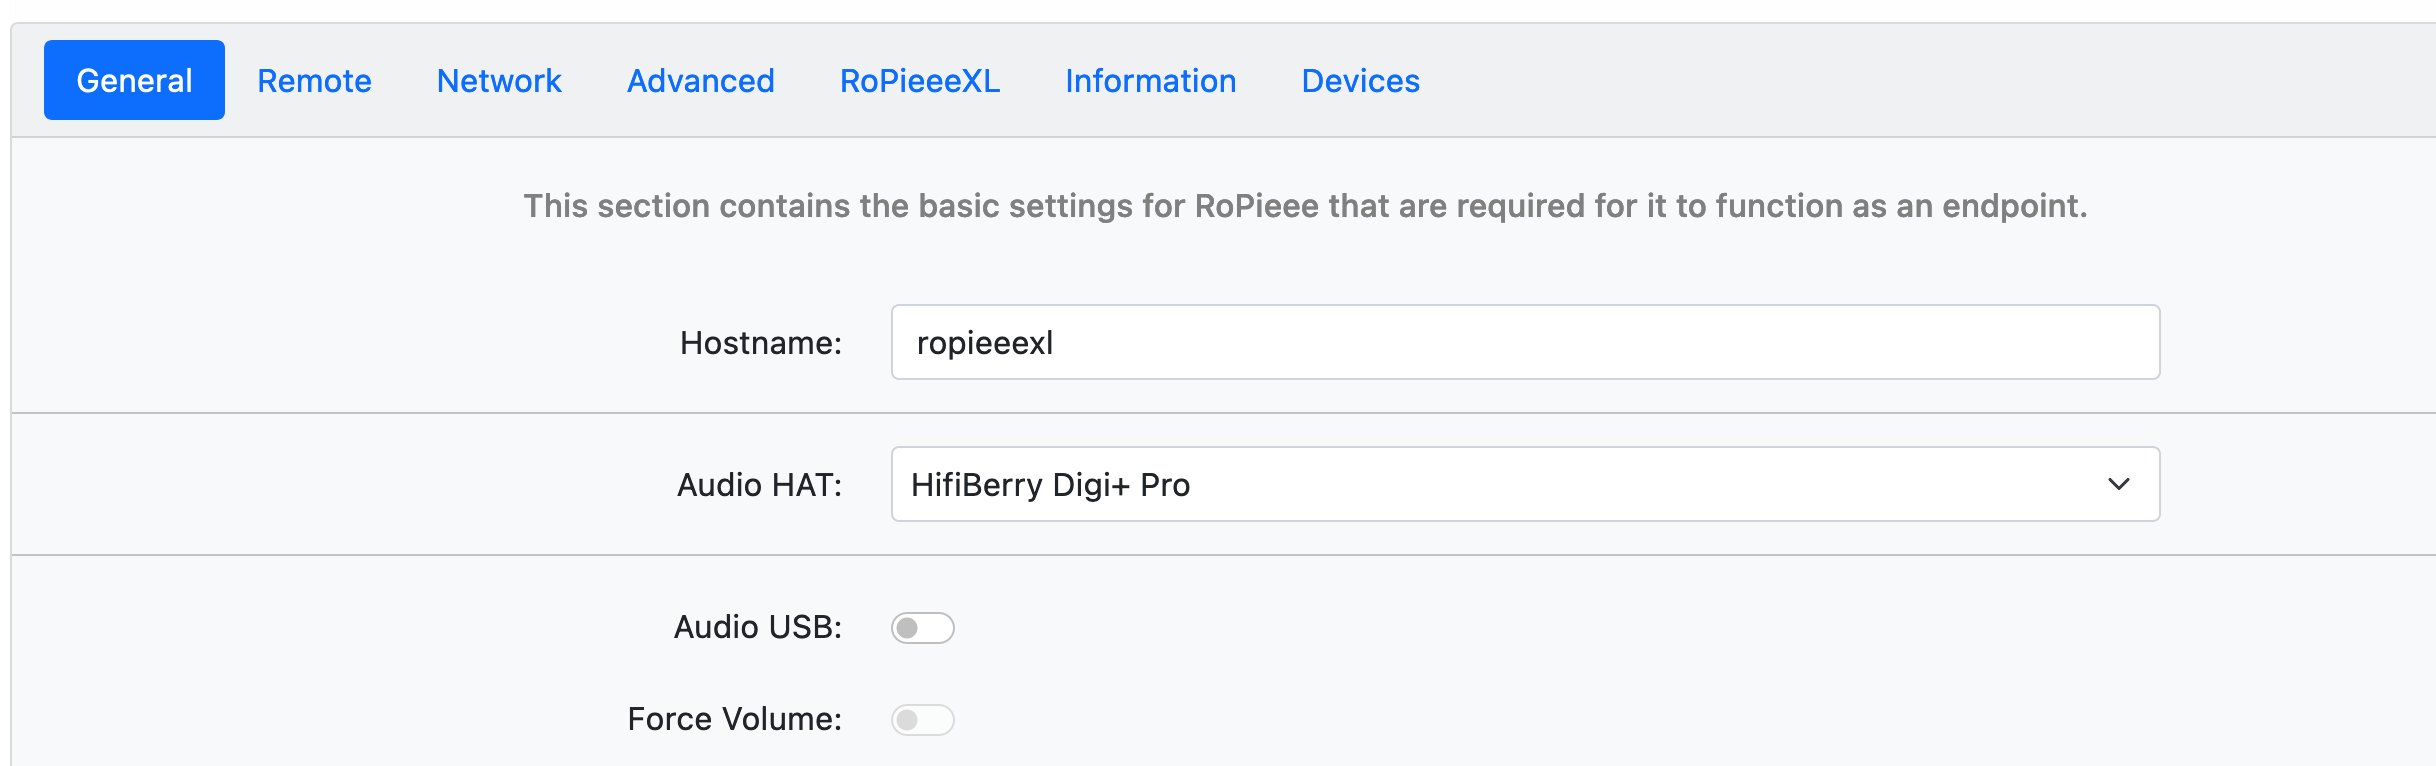Click the 'Hostname:' label
Screen dimensions: 2436x766
[761, 343]
